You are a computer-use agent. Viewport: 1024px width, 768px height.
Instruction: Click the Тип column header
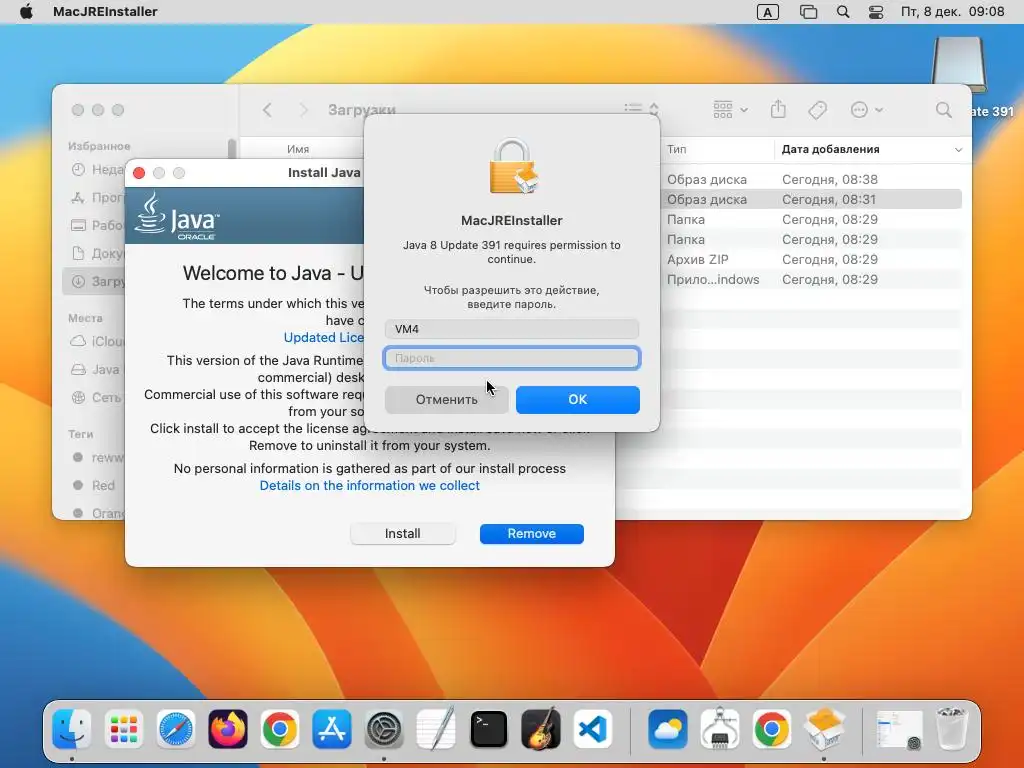tap(677, 149)
